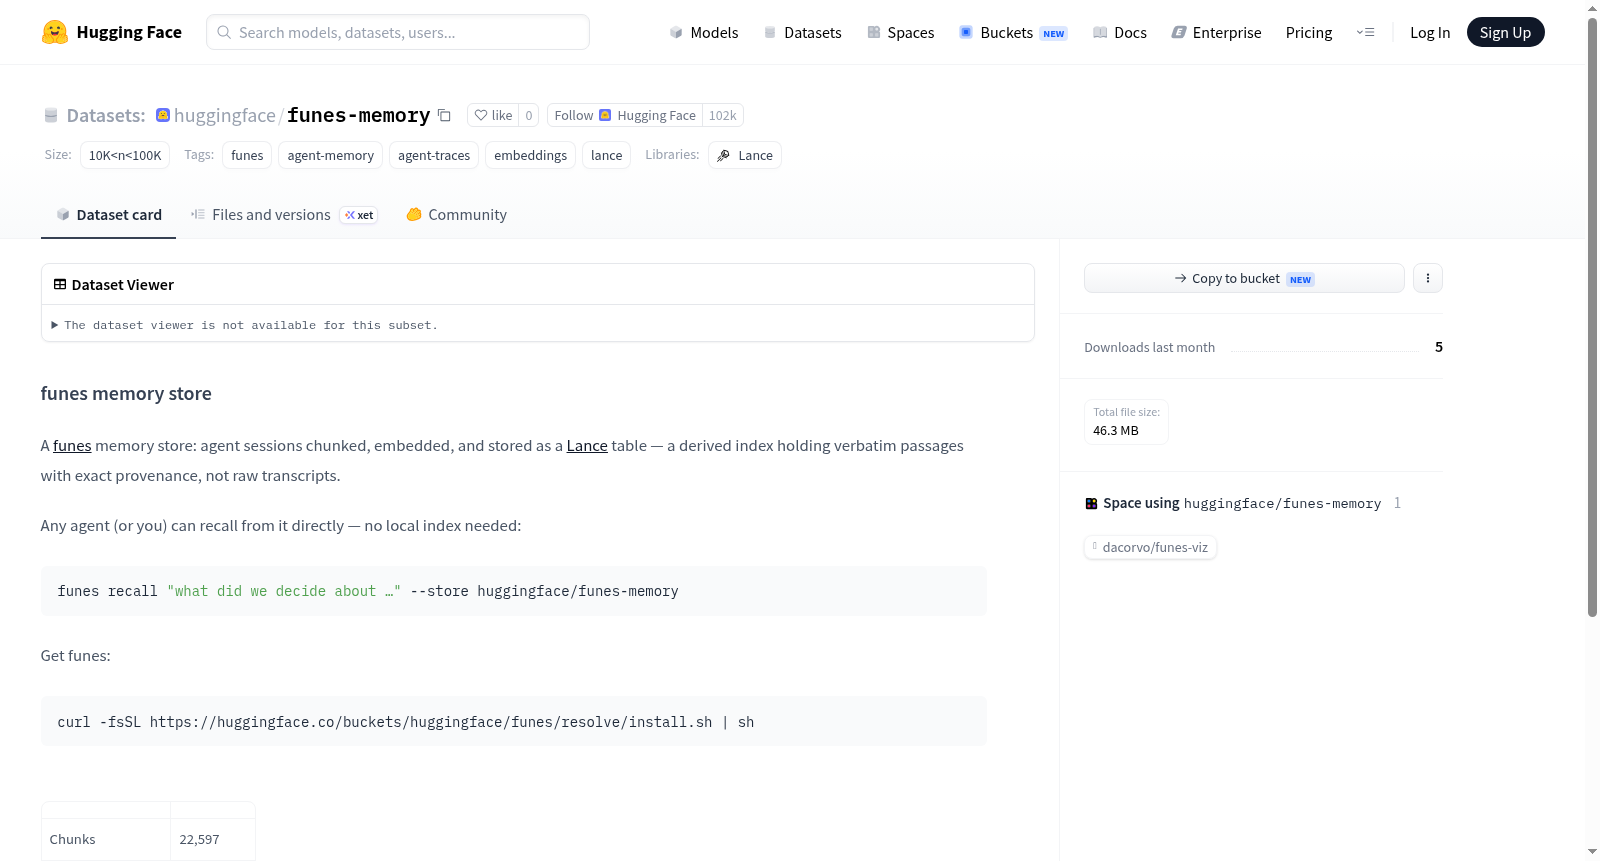
Task: Click the huggingface owner link
Action: 225,116
